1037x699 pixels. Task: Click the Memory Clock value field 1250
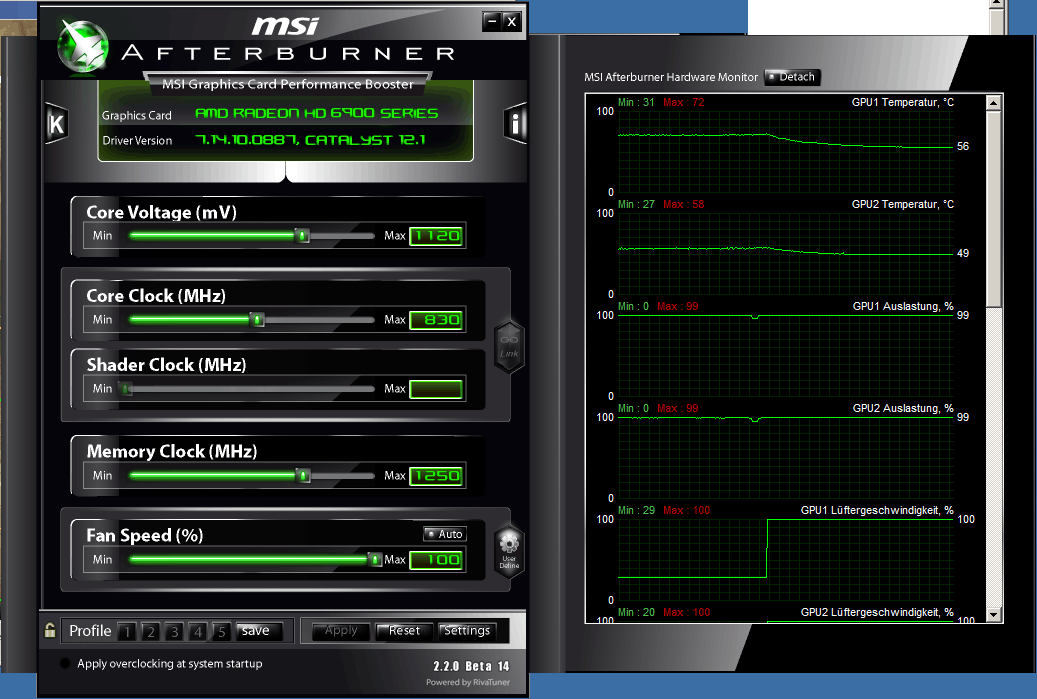[x=436, y=475]
